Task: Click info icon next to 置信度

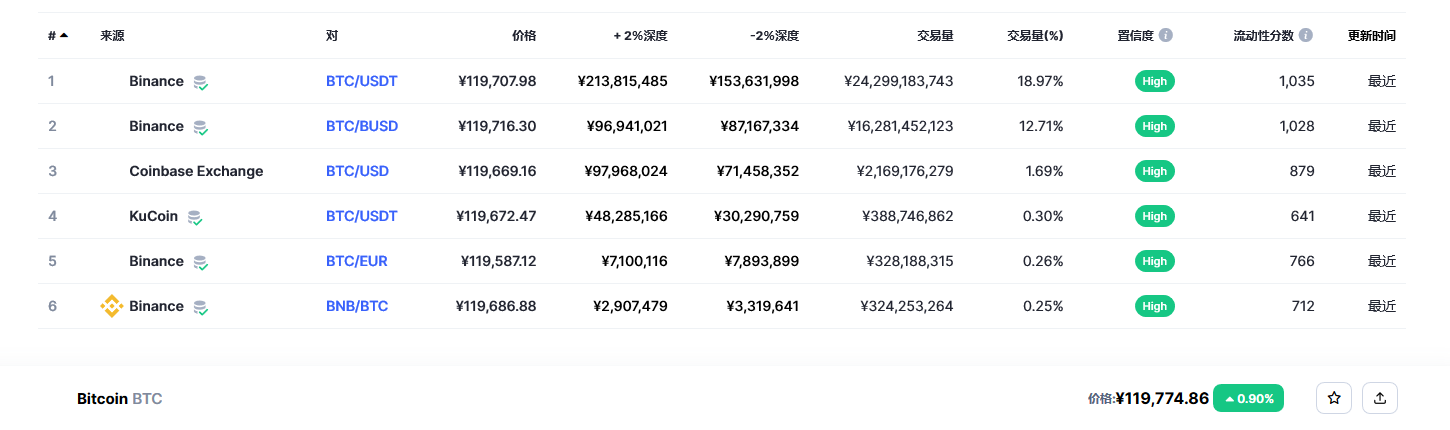Action: coord(1166,35)
